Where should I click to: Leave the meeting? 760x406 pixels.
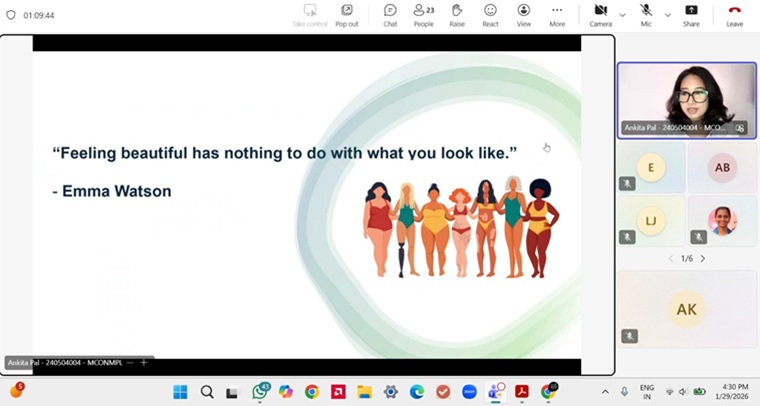point(734,14)
